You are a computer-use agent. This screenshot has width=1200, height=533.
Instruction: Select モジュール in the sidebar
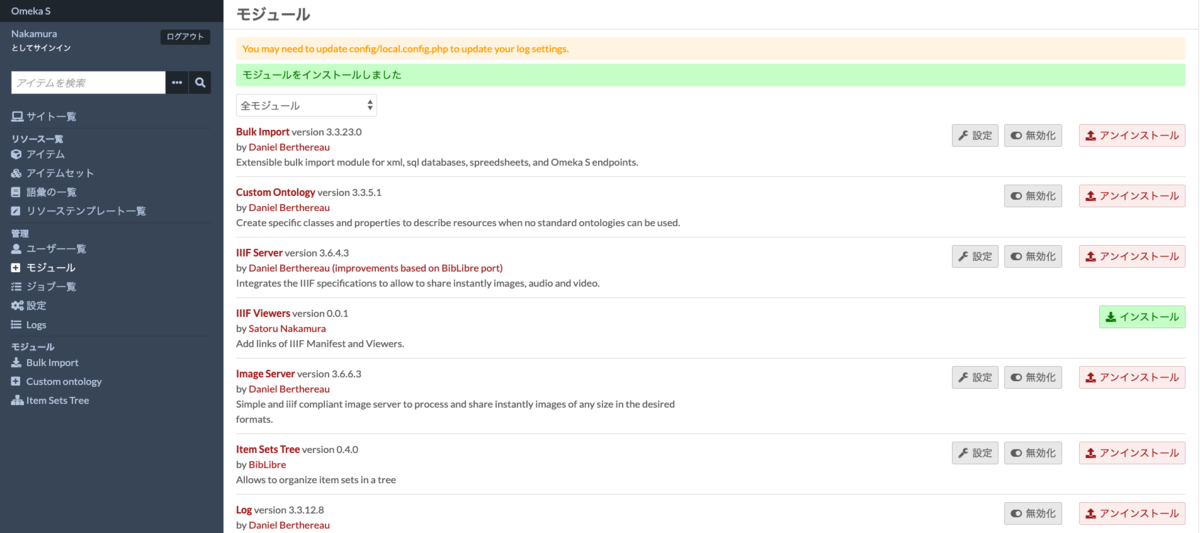[x=42, y=267]
